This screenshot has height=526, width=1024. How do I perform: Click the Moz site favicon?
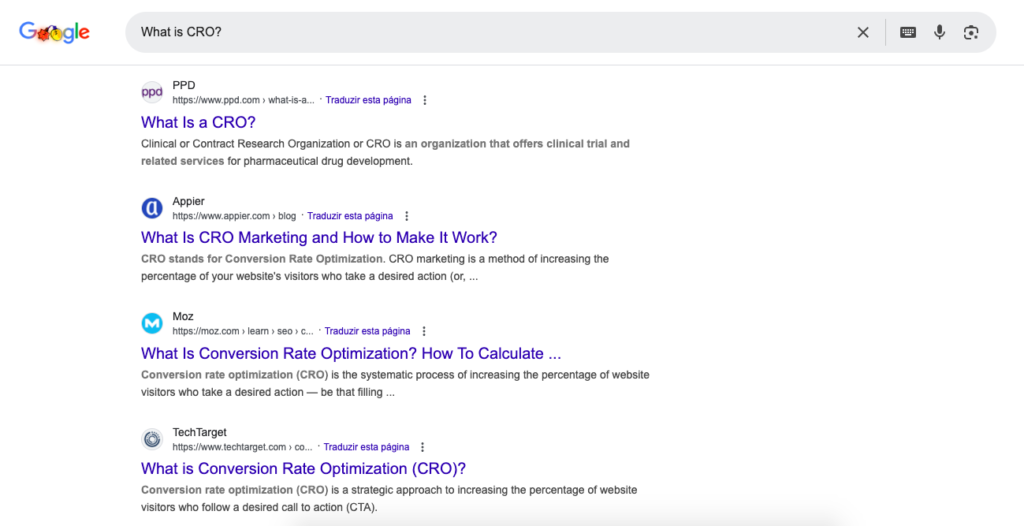click(152, 323)
